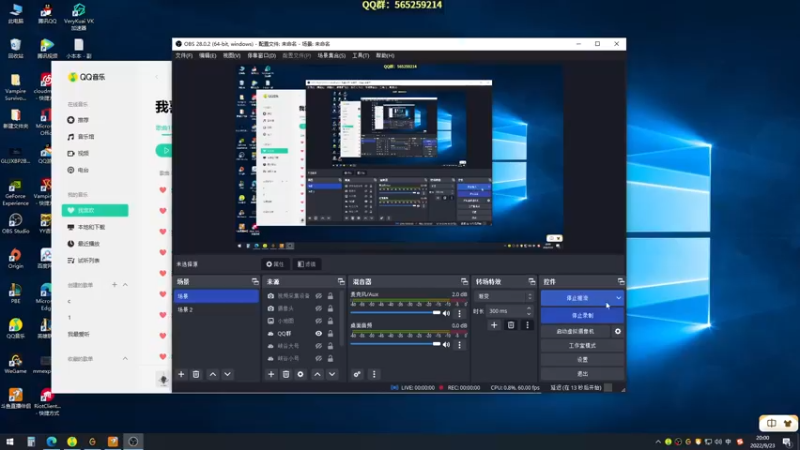The height and width of the screenshot is (450, 800).
Task: Show the 峡谷小号 source with eye icon
Action: click(318, 359)
